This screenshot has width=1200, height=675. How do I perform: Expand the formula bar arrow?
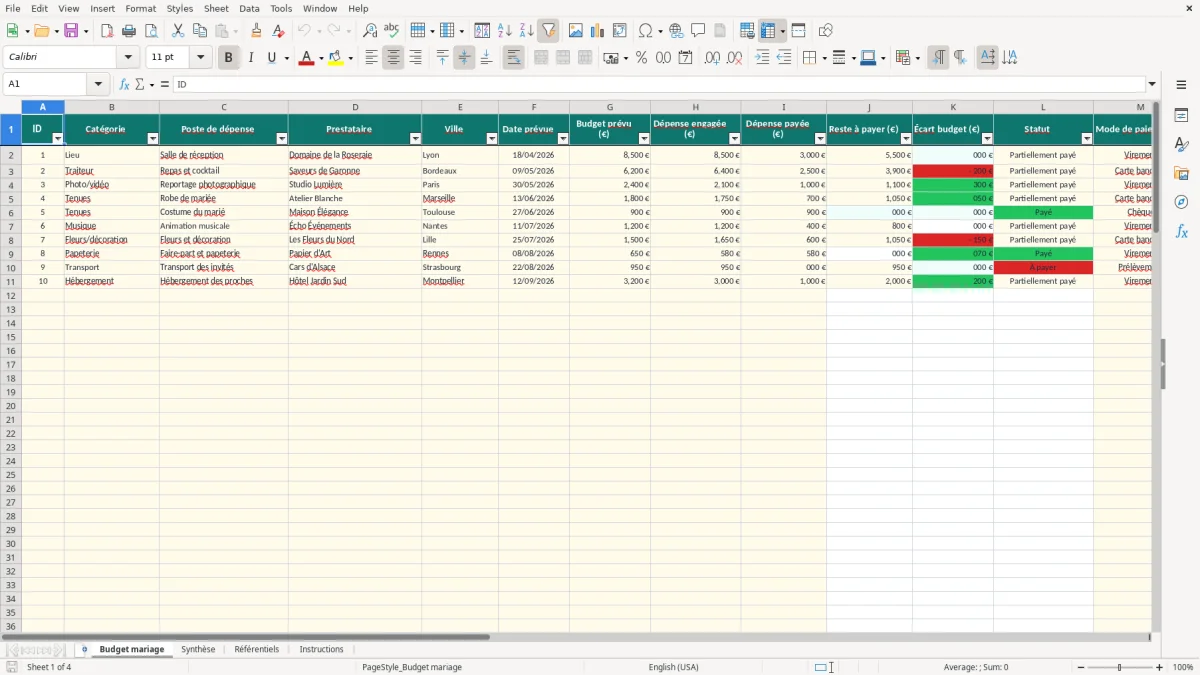[1152, 85]
